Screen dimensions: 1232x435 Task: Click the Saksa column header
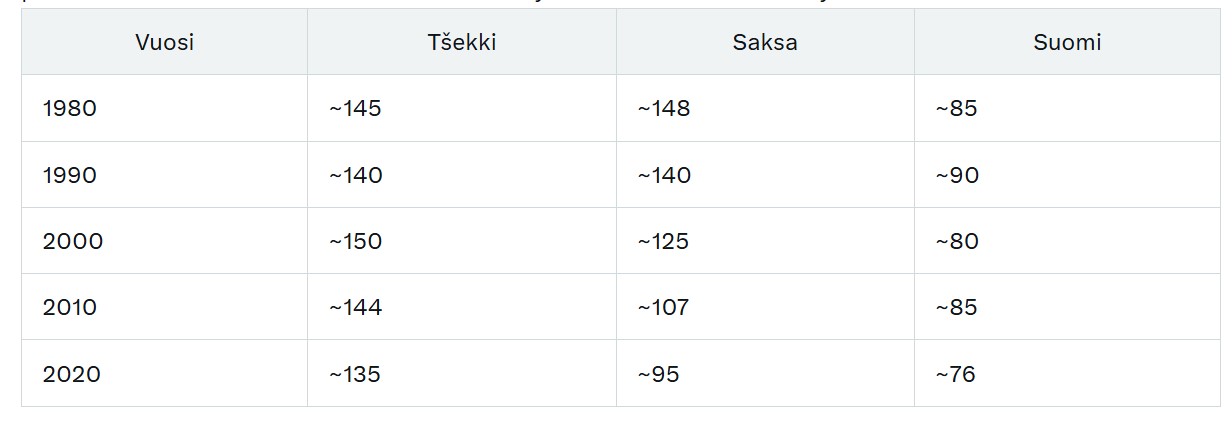click(x=765, y=42)
